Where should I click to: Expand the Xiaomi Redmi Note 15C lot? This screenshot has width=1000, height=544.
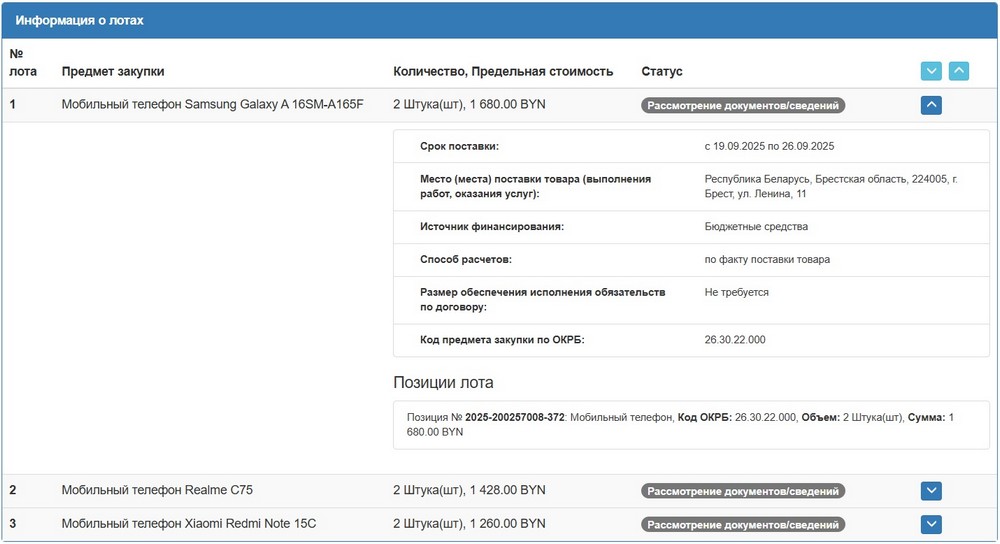pos(931,524)
